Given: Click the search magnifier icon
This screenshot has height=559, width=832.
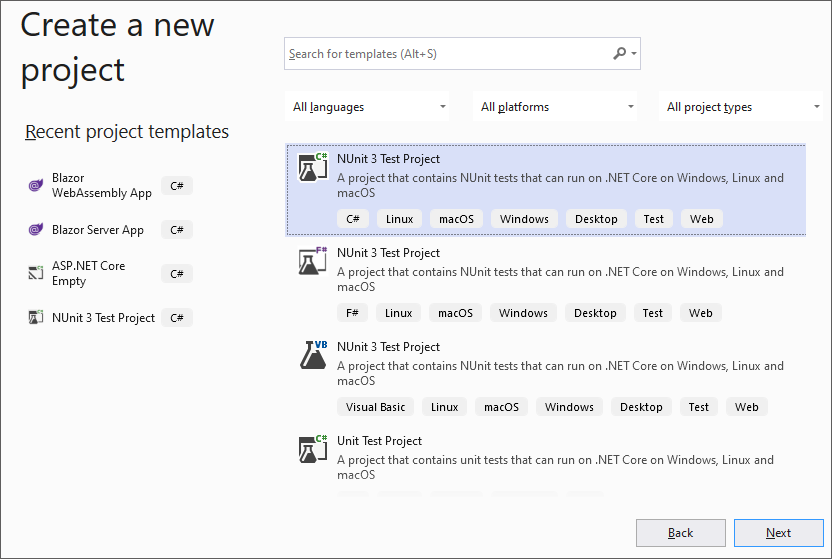Looking at the screenshot, I should pyautogui.click(x=619, y=53).
